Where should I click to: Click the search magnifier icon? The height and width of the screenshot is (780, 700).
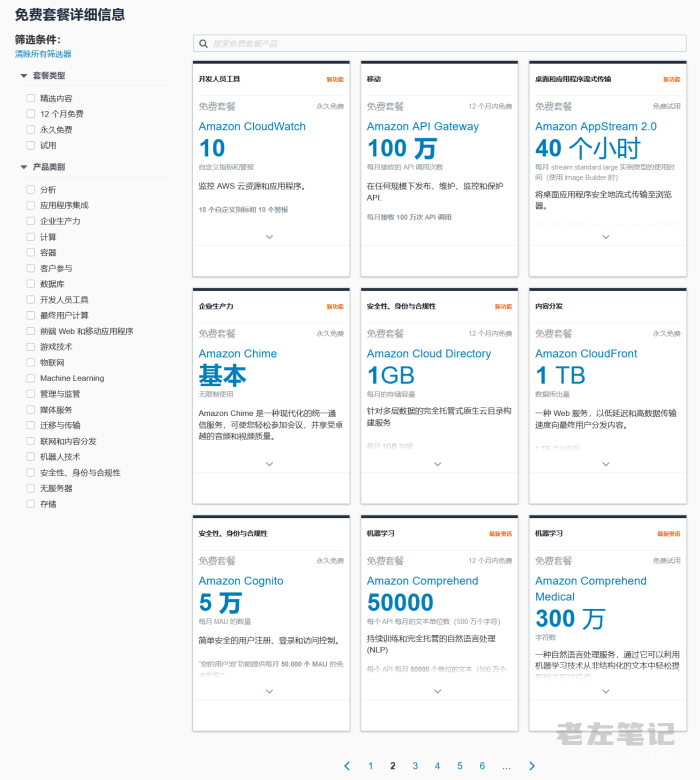click(x=203, y=44)
